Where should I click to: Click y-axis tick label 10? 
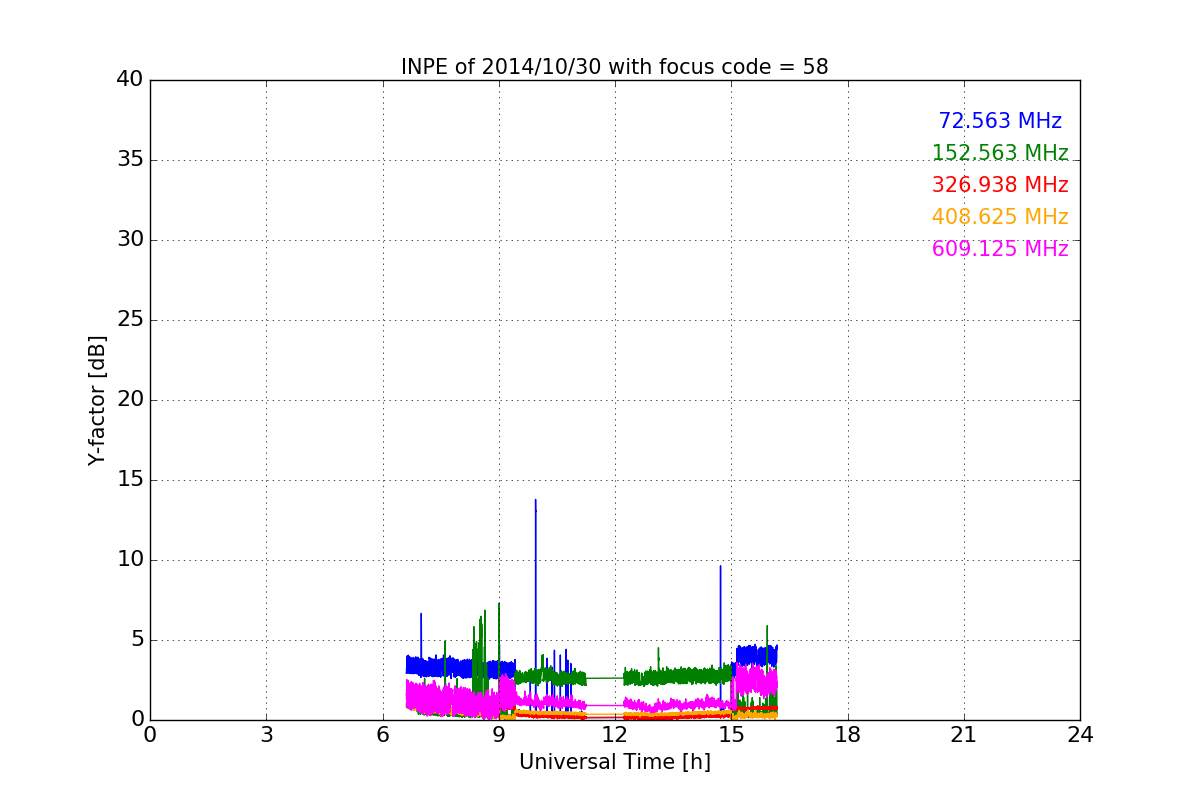pos(130,560)
